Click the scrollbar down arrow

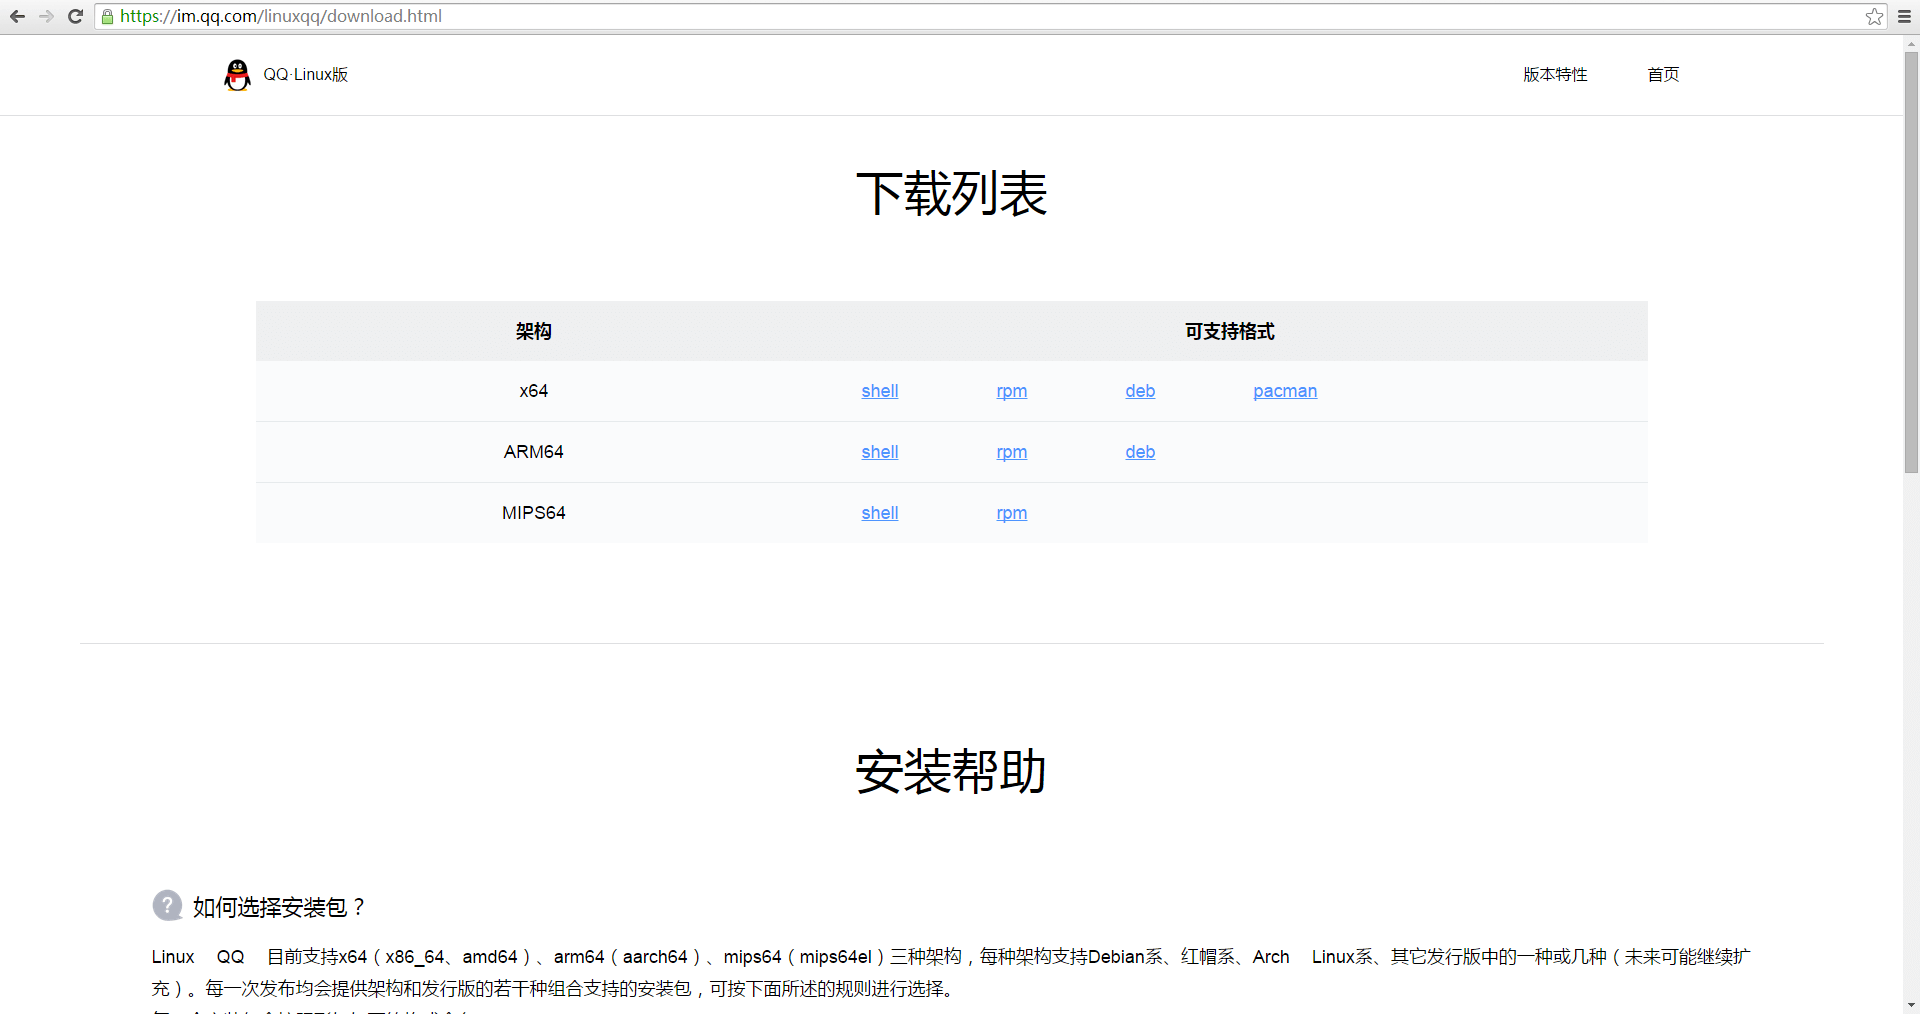pyautogui.click(x=1911, y=1005)
